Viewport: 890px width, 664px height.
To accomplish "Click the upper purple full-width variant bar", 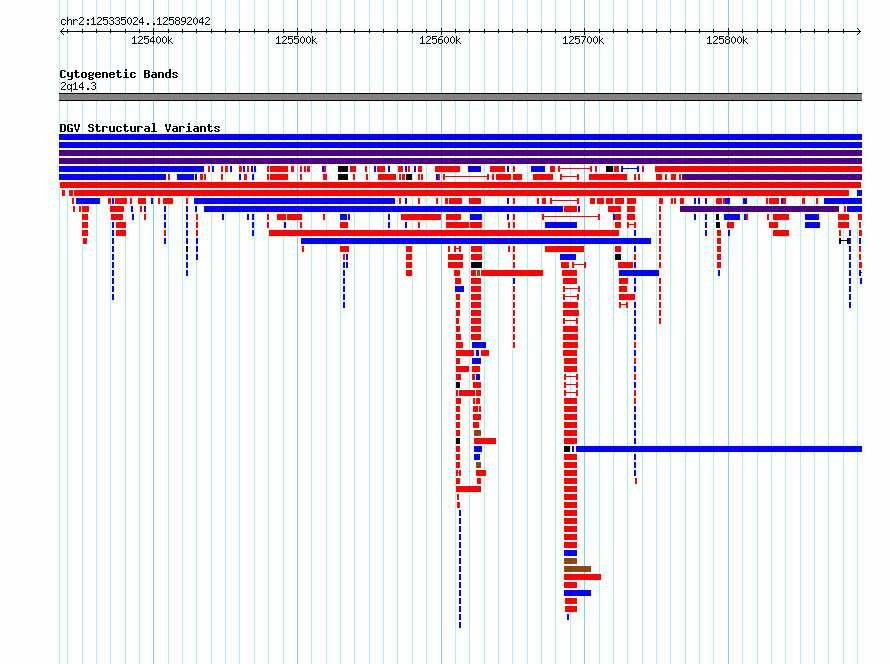I will [460, 153].
